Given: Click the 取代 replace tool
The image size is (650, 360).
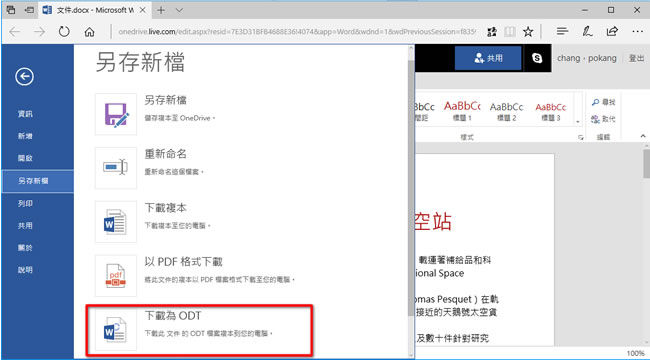Looking at the screenshot, I should [x=603, y=119].
